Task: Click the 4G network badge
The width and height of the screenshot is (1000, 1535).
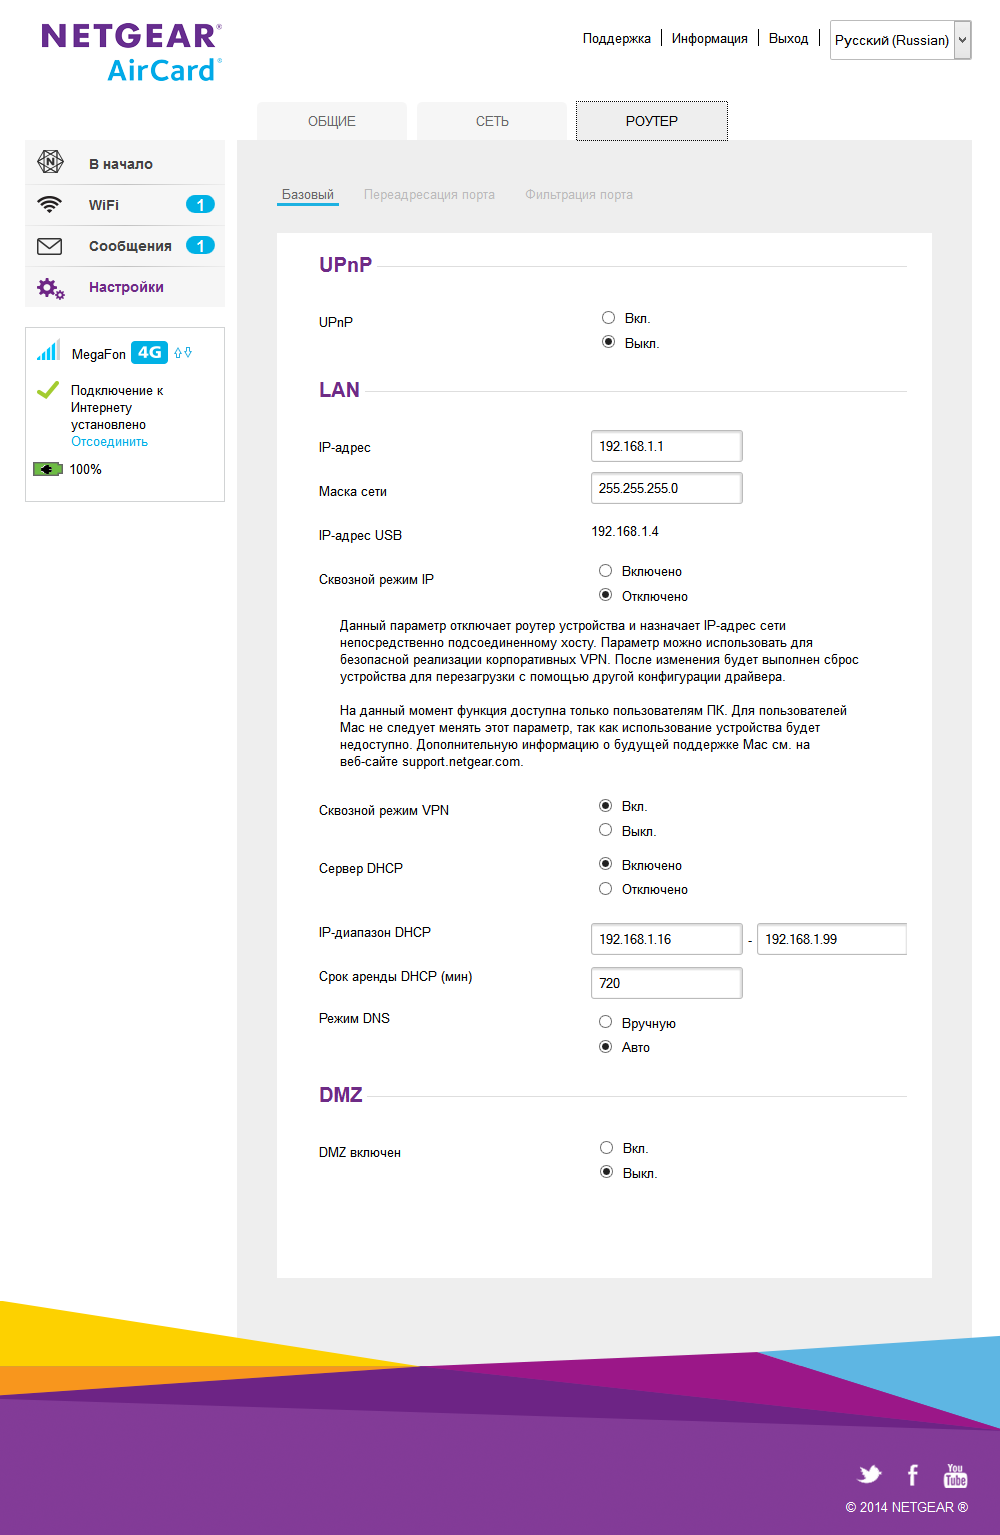Action: click(x=149, y=353)
